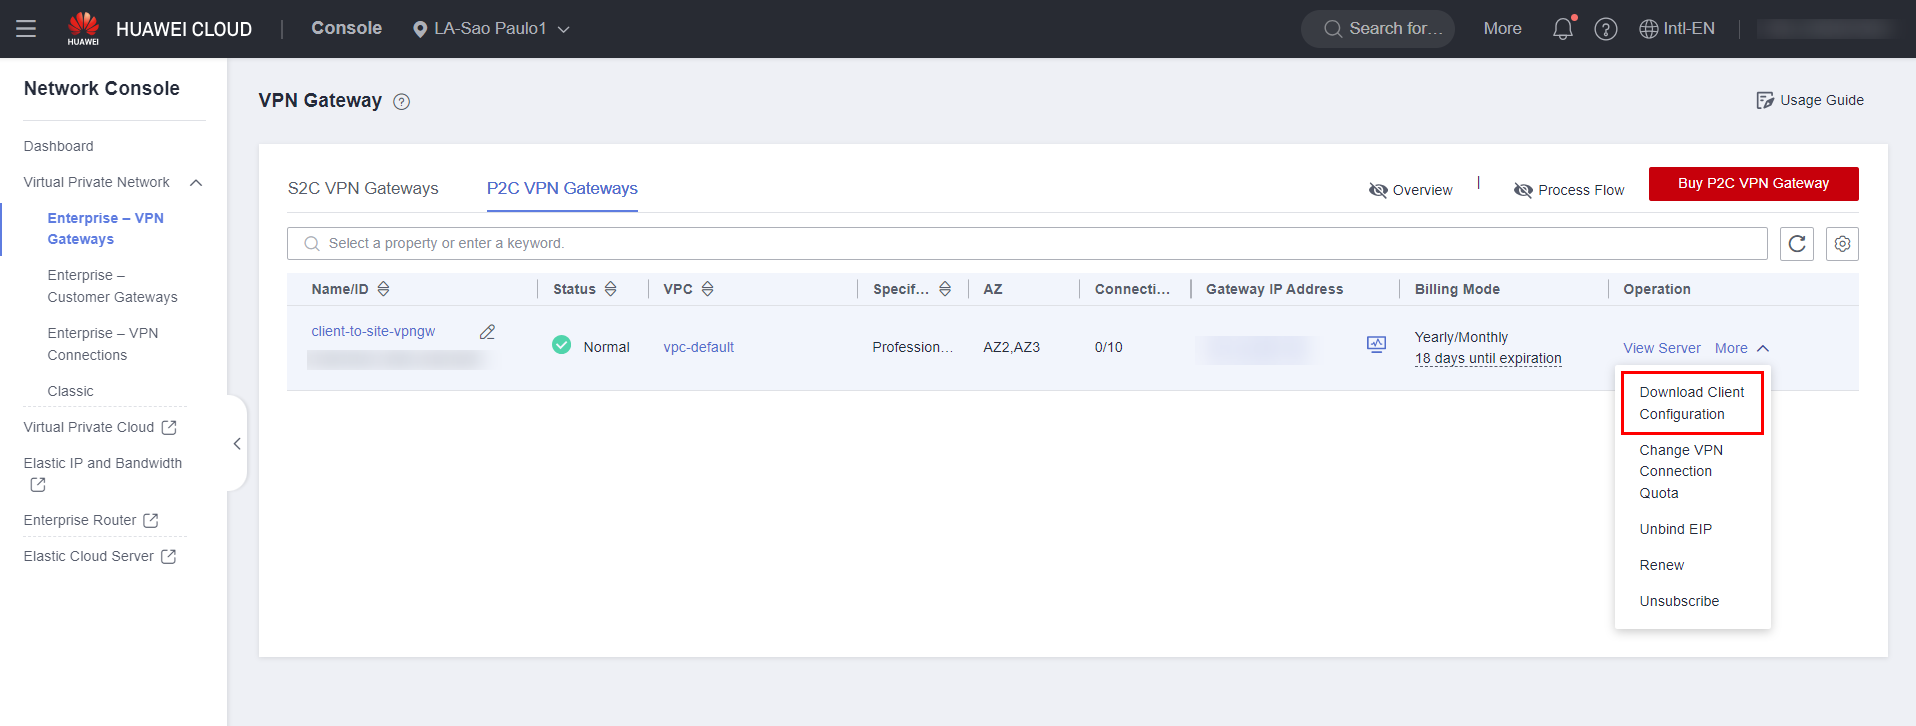Click the notifications bell icon
Screen dimensions: 1916x726
point(1562,29)
